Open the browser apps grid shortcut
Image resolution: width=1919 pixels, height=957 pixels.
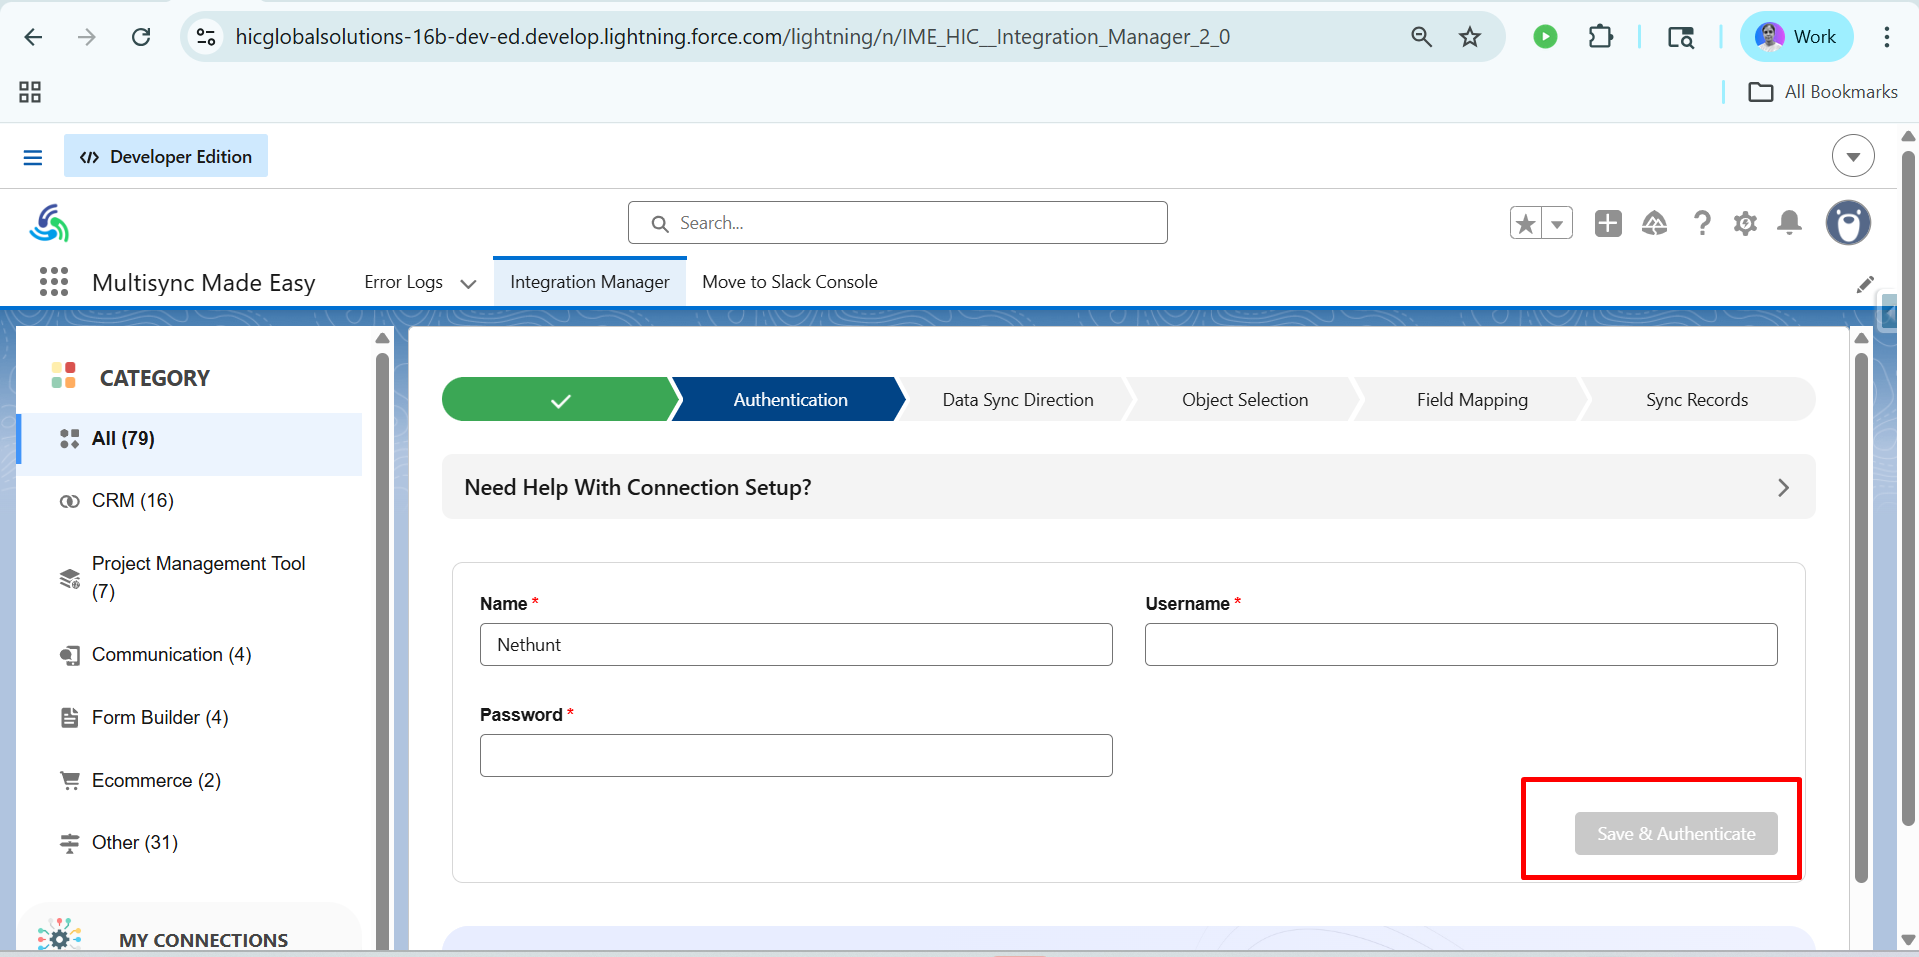30,92
